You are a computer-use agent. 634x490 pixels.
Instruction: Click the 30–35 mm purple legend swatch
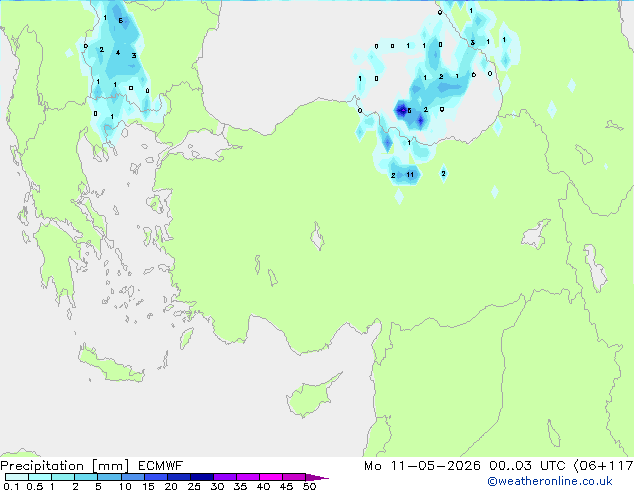pos(225,477)
